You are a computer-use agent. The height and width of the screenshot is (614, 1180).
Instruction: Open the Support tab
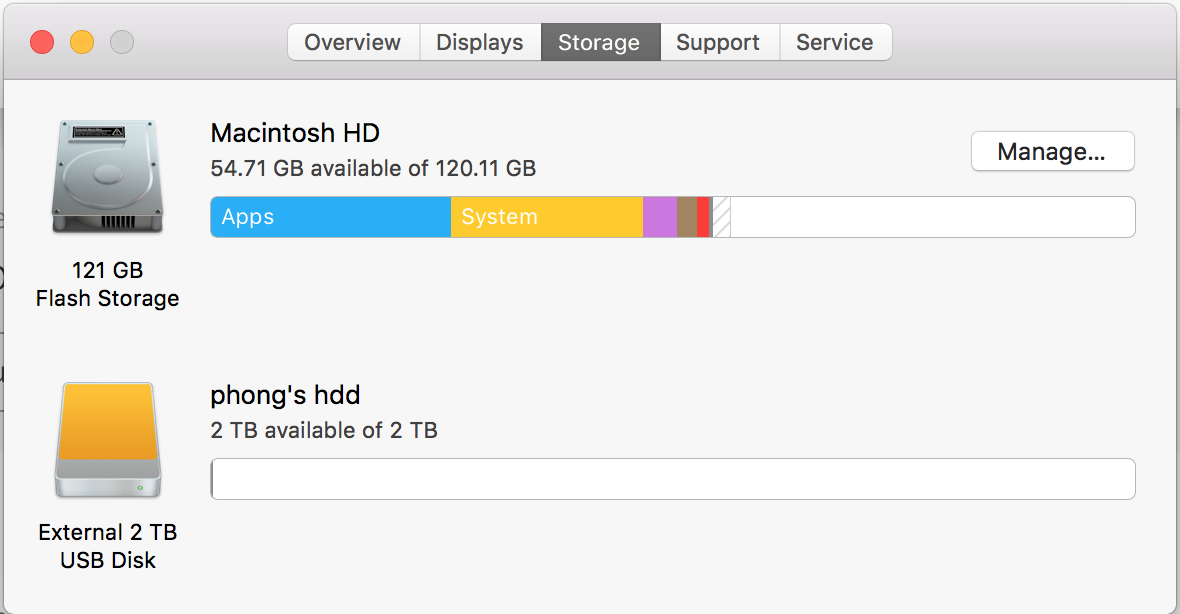tap(718, 42)
